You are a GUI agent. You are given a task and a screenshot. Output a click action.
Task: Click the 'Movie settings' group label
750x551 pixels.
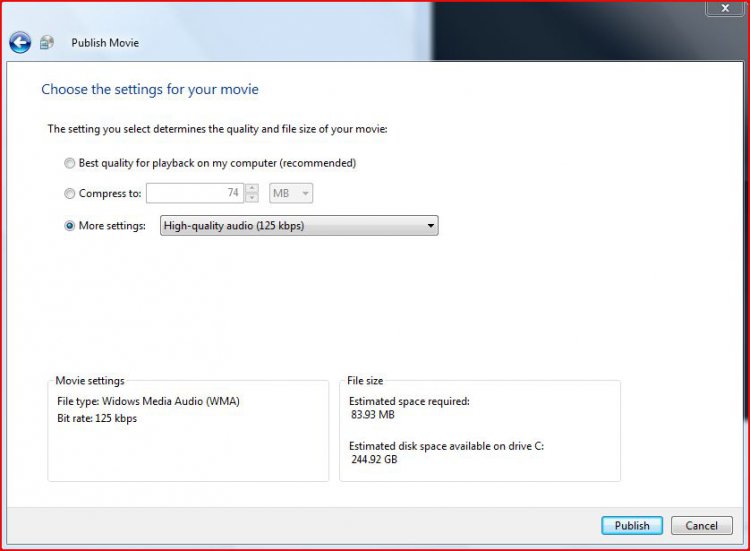[x=90, y=381]
